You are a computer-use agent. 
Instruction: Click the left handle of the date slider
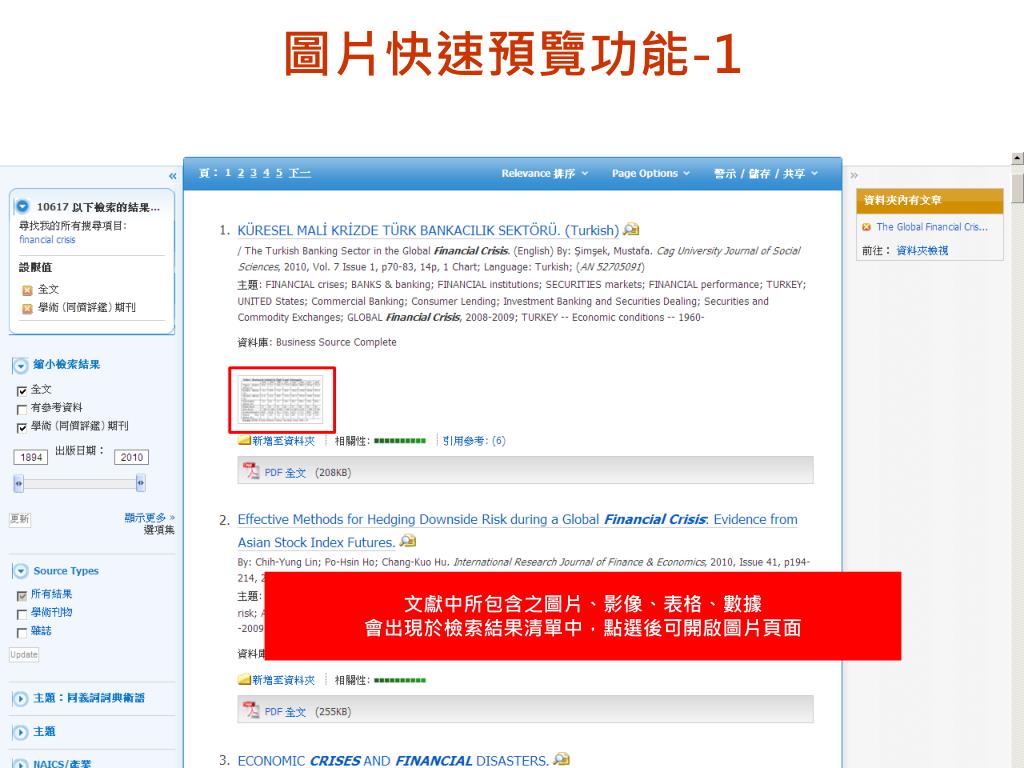(x=18, y=484)
